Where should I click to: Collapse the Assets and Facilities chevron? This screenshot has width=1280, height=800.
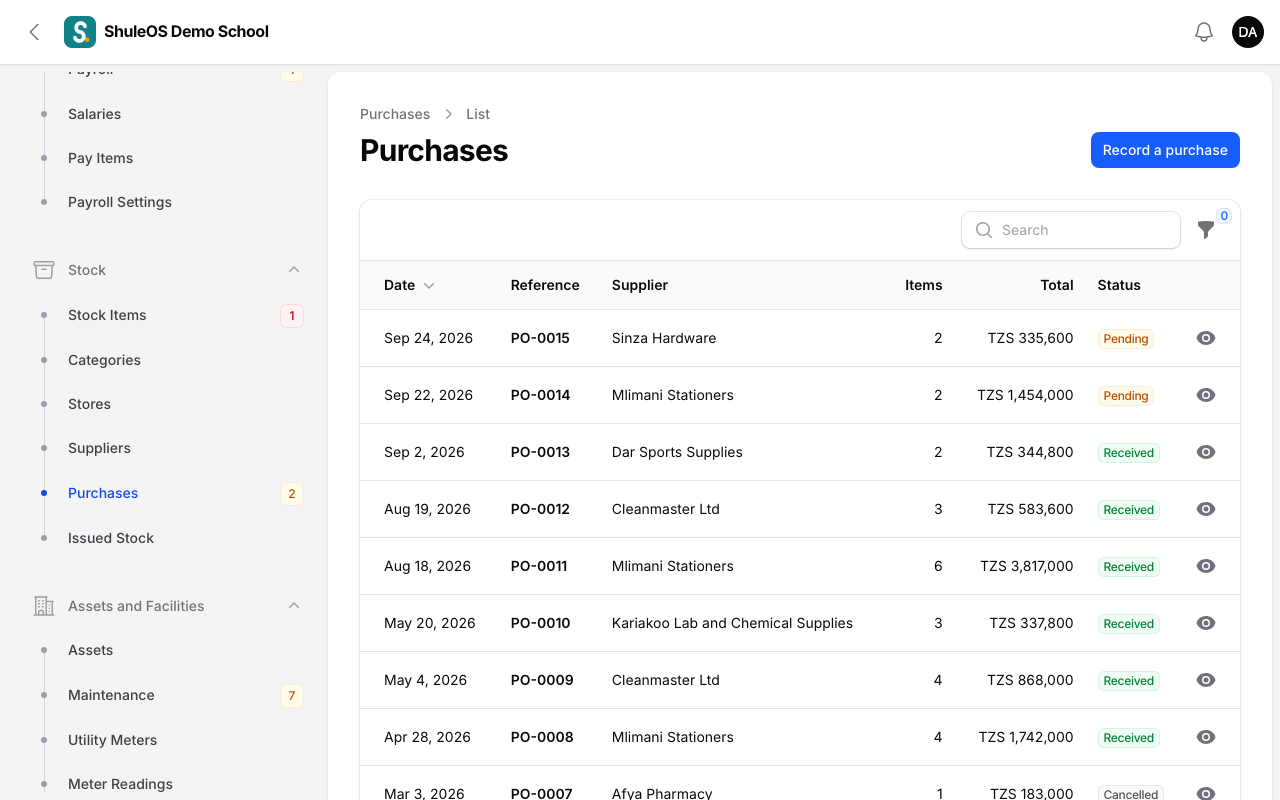pos(294,606)
